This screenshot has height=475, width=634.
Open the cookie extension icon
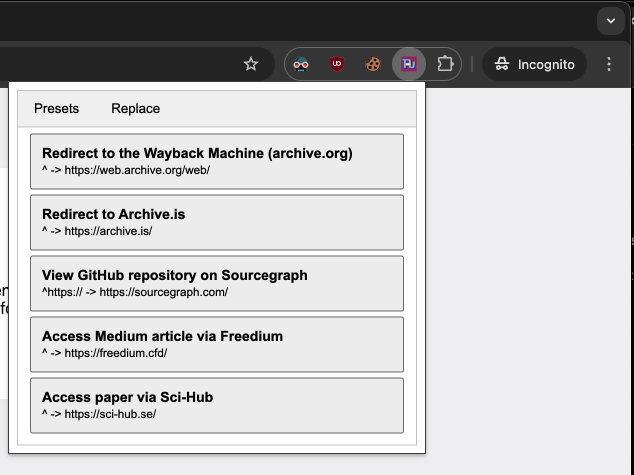(x=373, y=64)
